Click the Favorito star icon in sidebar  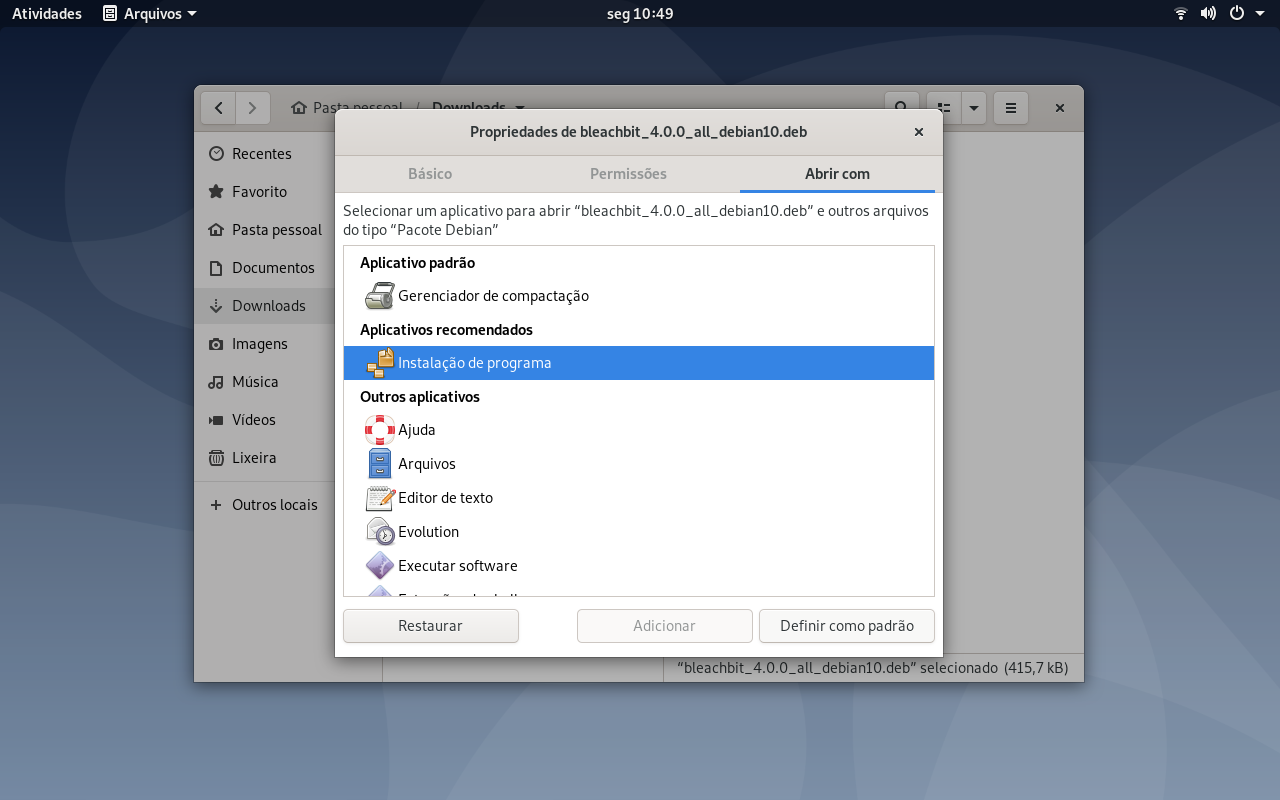(x=216, y=192)
